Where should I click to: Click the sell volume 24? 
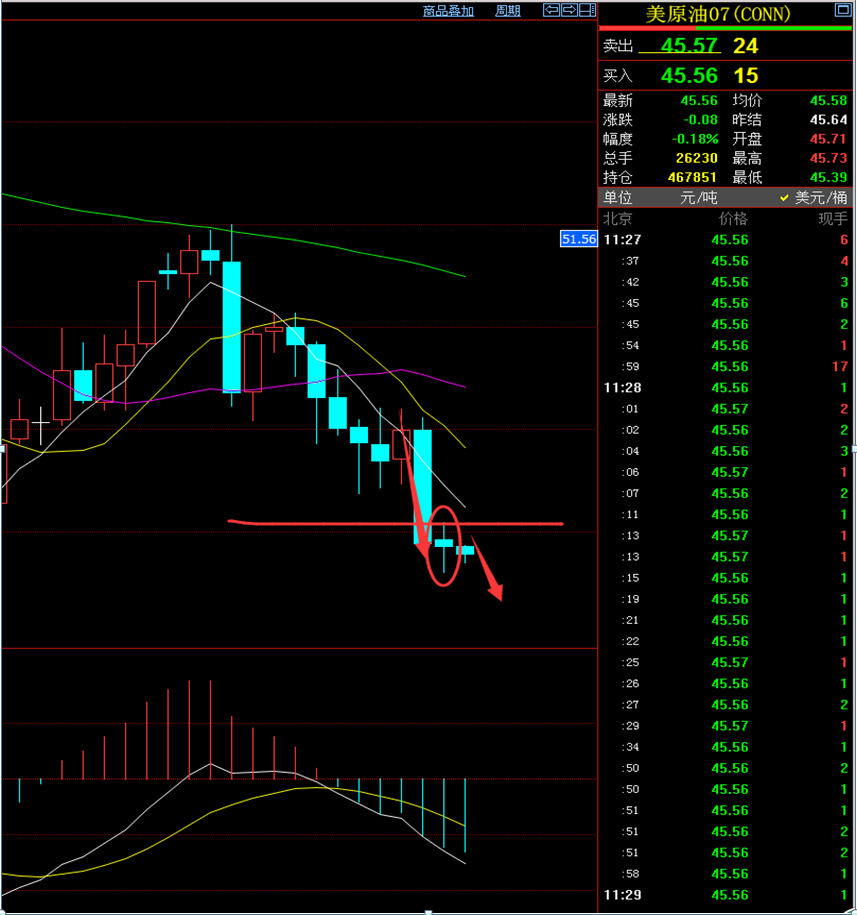[x=746, y=46]
